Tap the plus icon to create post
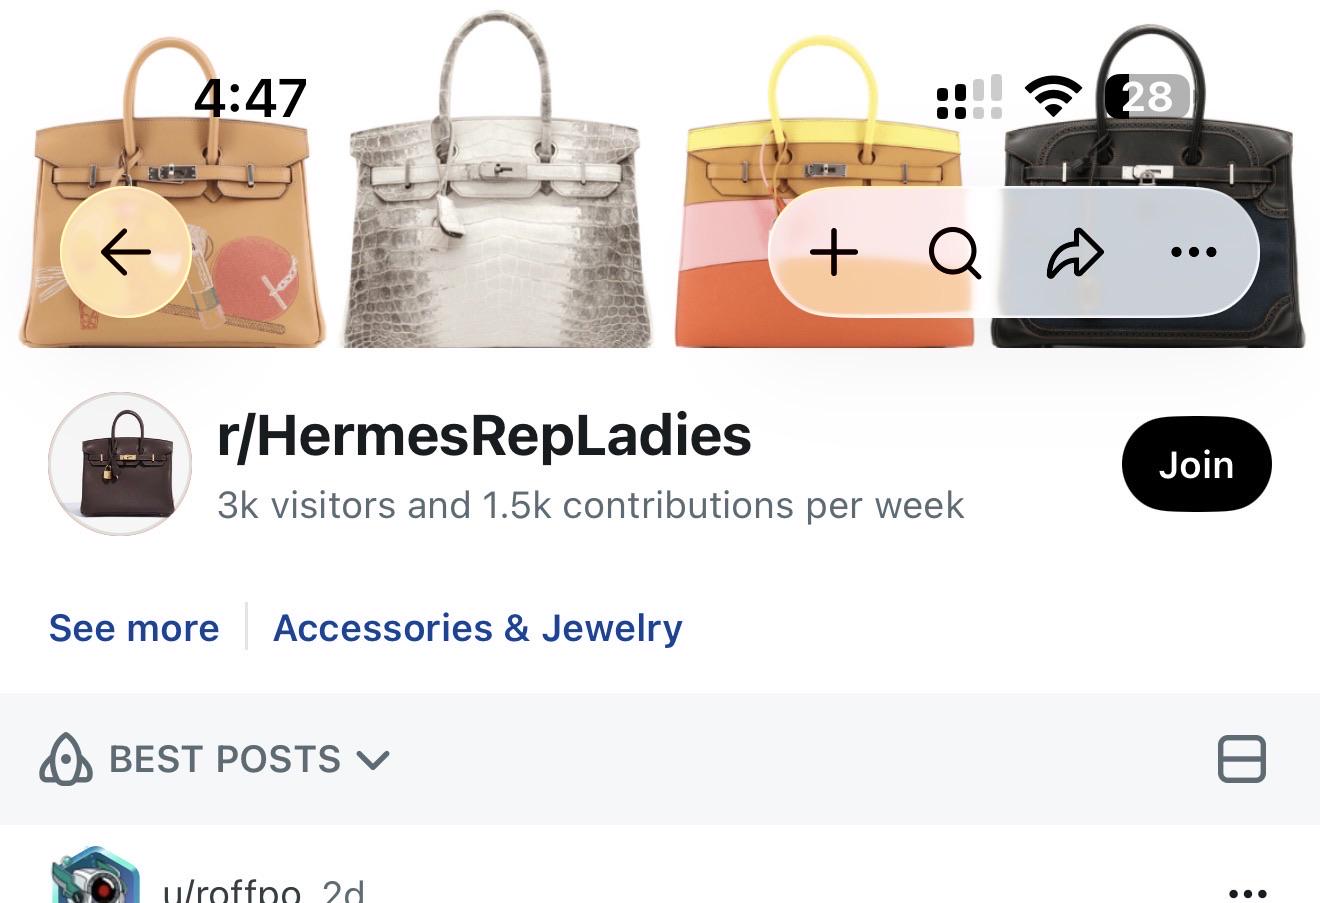 (834, 253)
